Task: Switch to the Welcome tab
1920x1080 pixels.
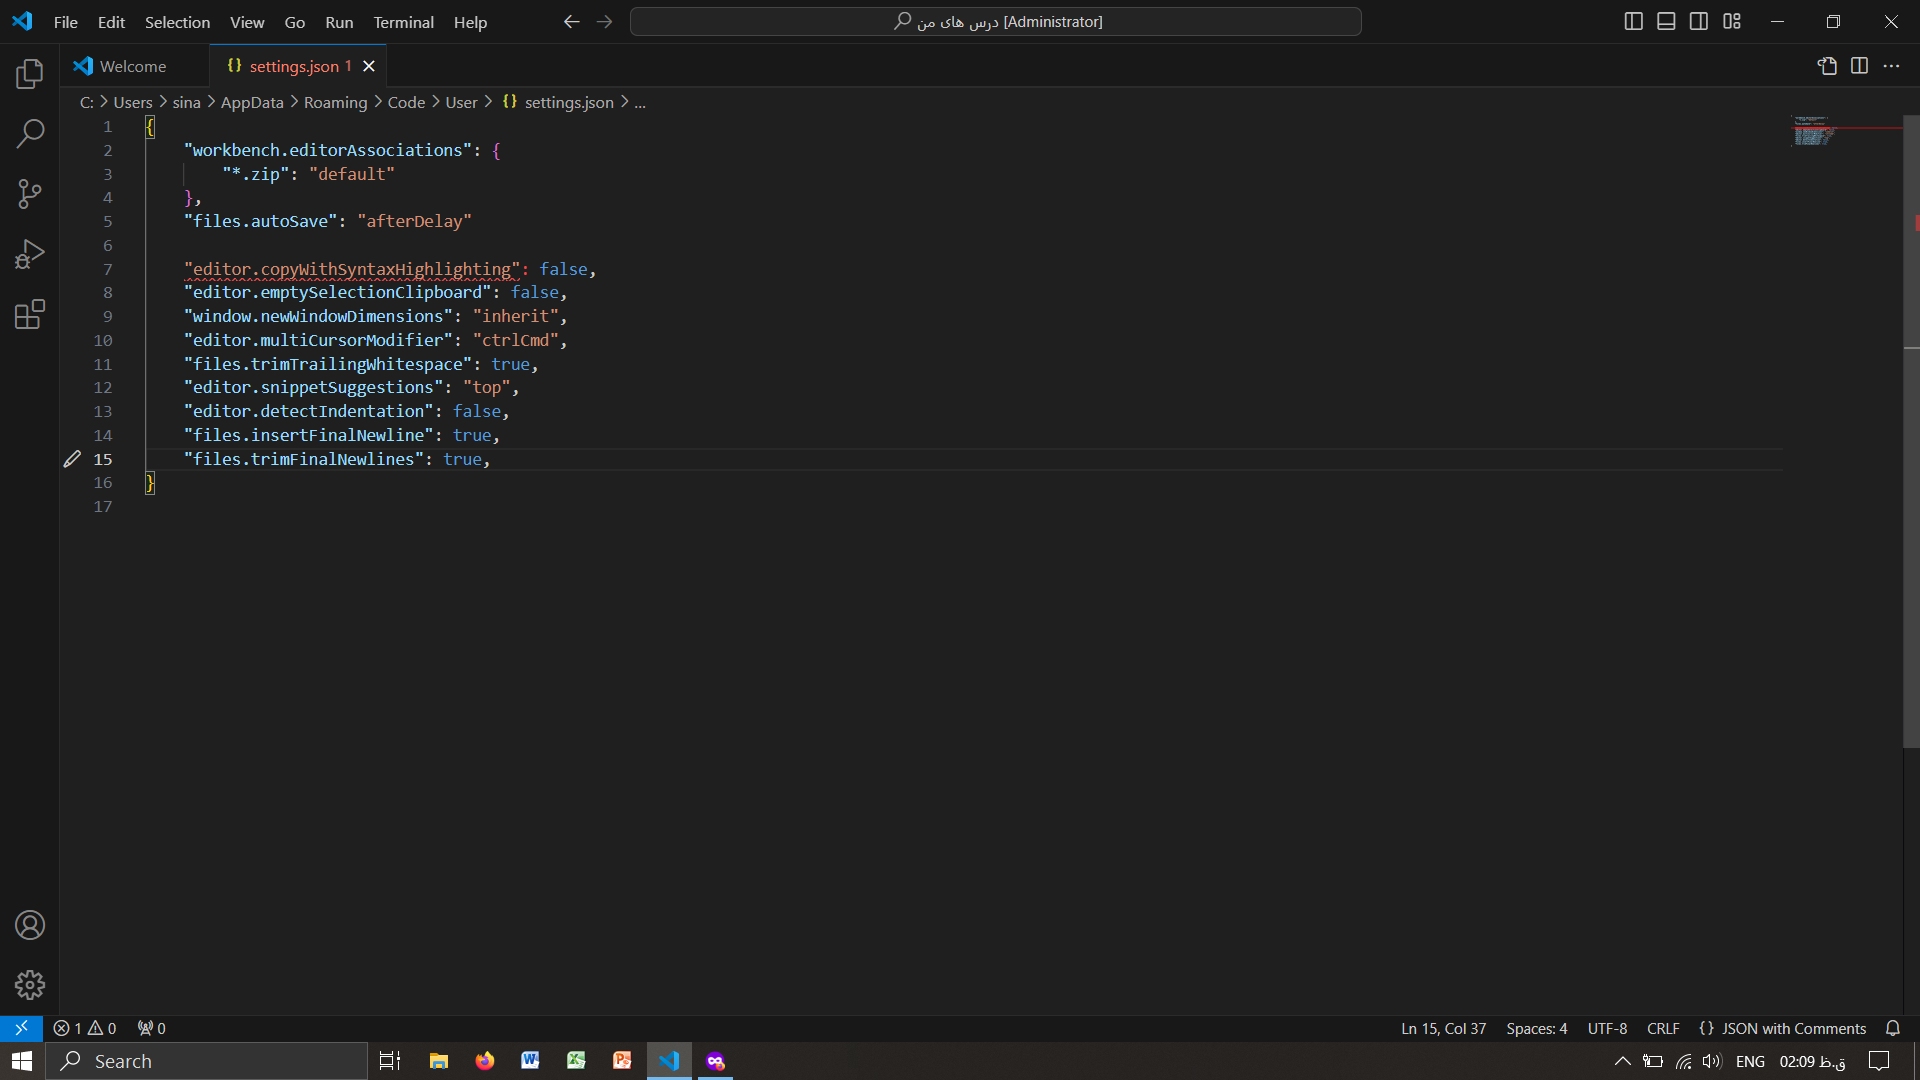Action: coord(134,66)
